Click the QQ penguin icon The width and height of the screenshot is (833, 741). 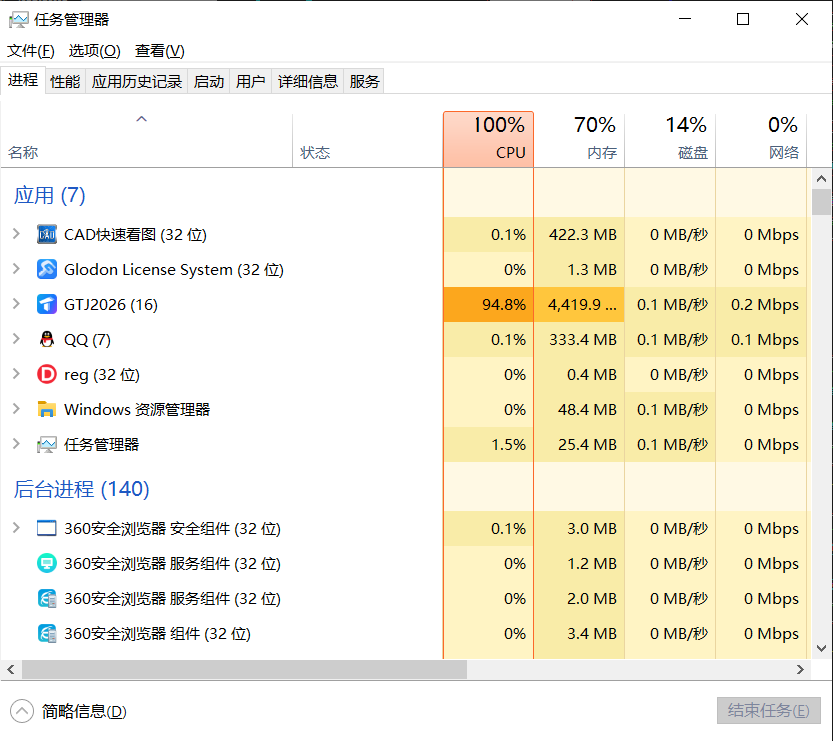(x=47, y=339)
